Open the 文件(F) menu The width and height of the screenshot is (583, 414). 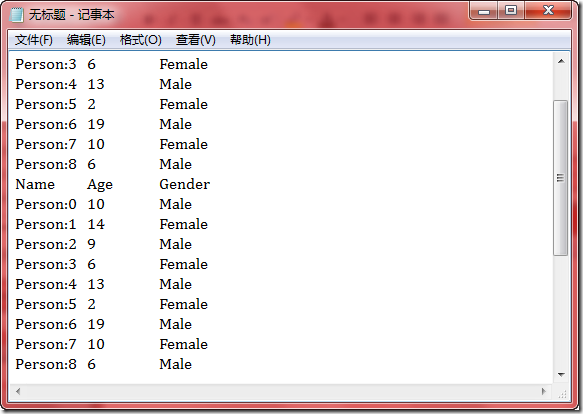33,39
